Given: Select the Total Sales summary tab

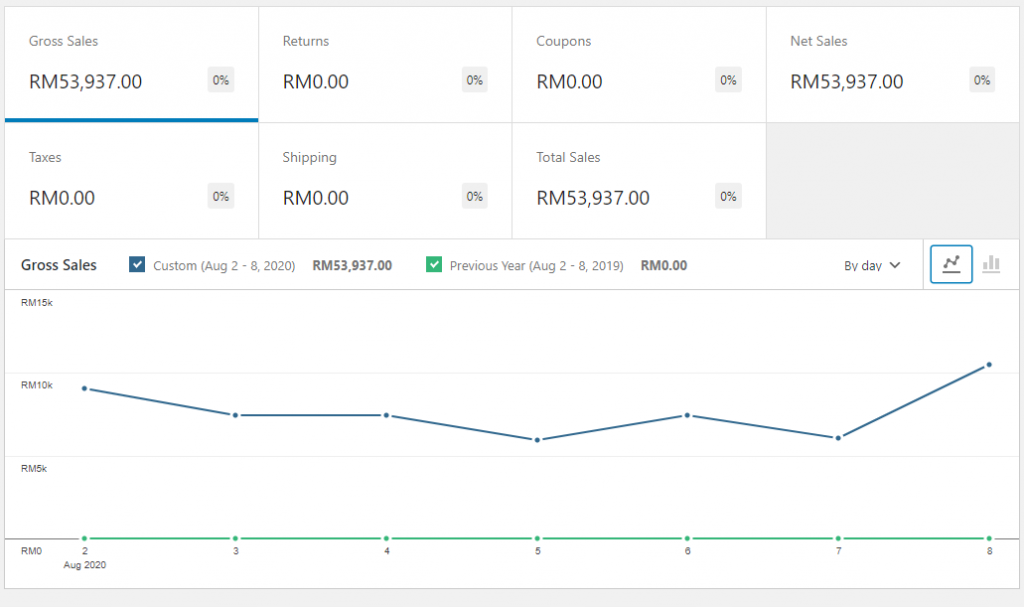Looking at the screenshot, I should (x=639, y=181).
